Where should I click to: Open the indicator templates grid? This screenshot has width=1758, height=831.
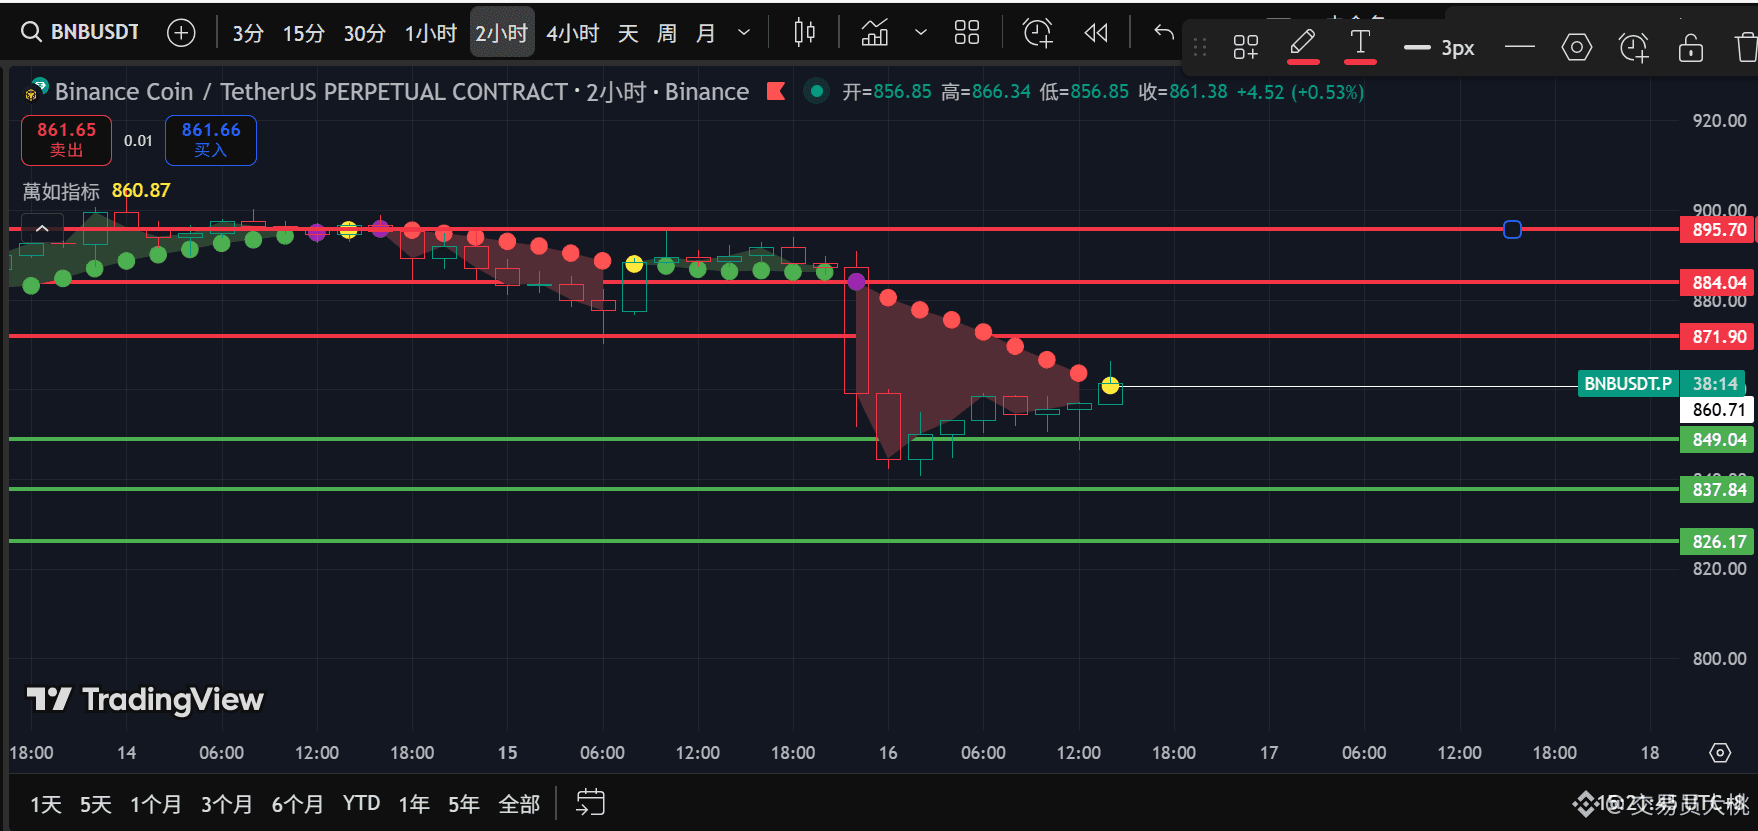pos(967,33)
